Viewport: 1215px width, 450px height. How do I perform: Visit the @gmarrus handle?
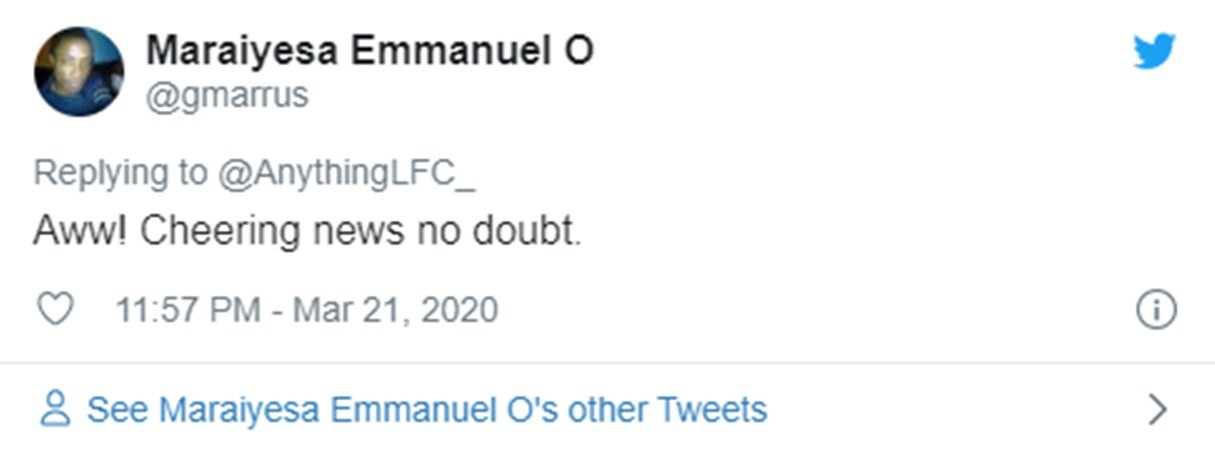[227, 96]
